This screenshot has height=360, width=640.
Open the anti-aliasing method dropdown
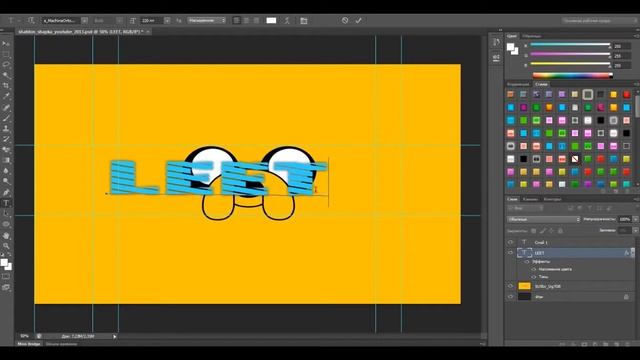tap(207, 20)
